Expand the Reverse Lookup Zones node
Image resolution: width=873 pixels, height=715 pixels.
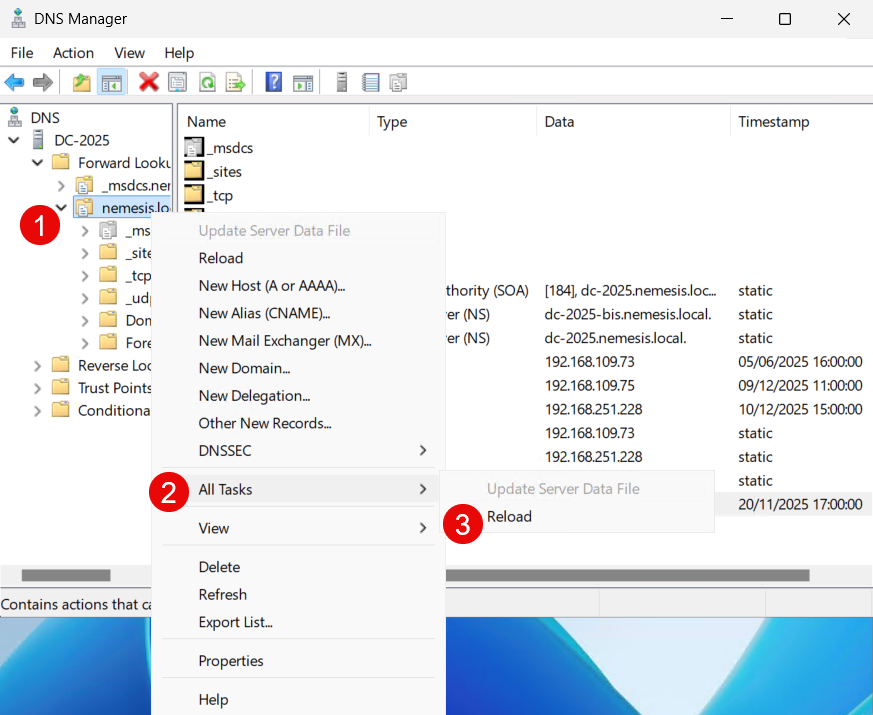point(36,366)
